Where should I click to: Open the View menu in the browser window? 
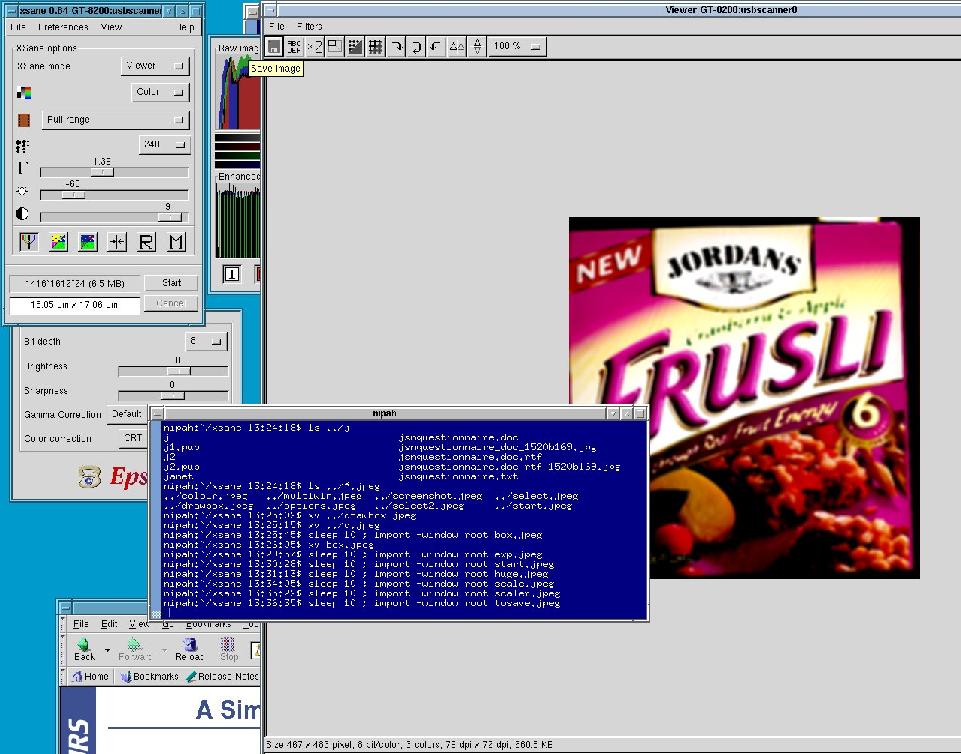(139, 624)
